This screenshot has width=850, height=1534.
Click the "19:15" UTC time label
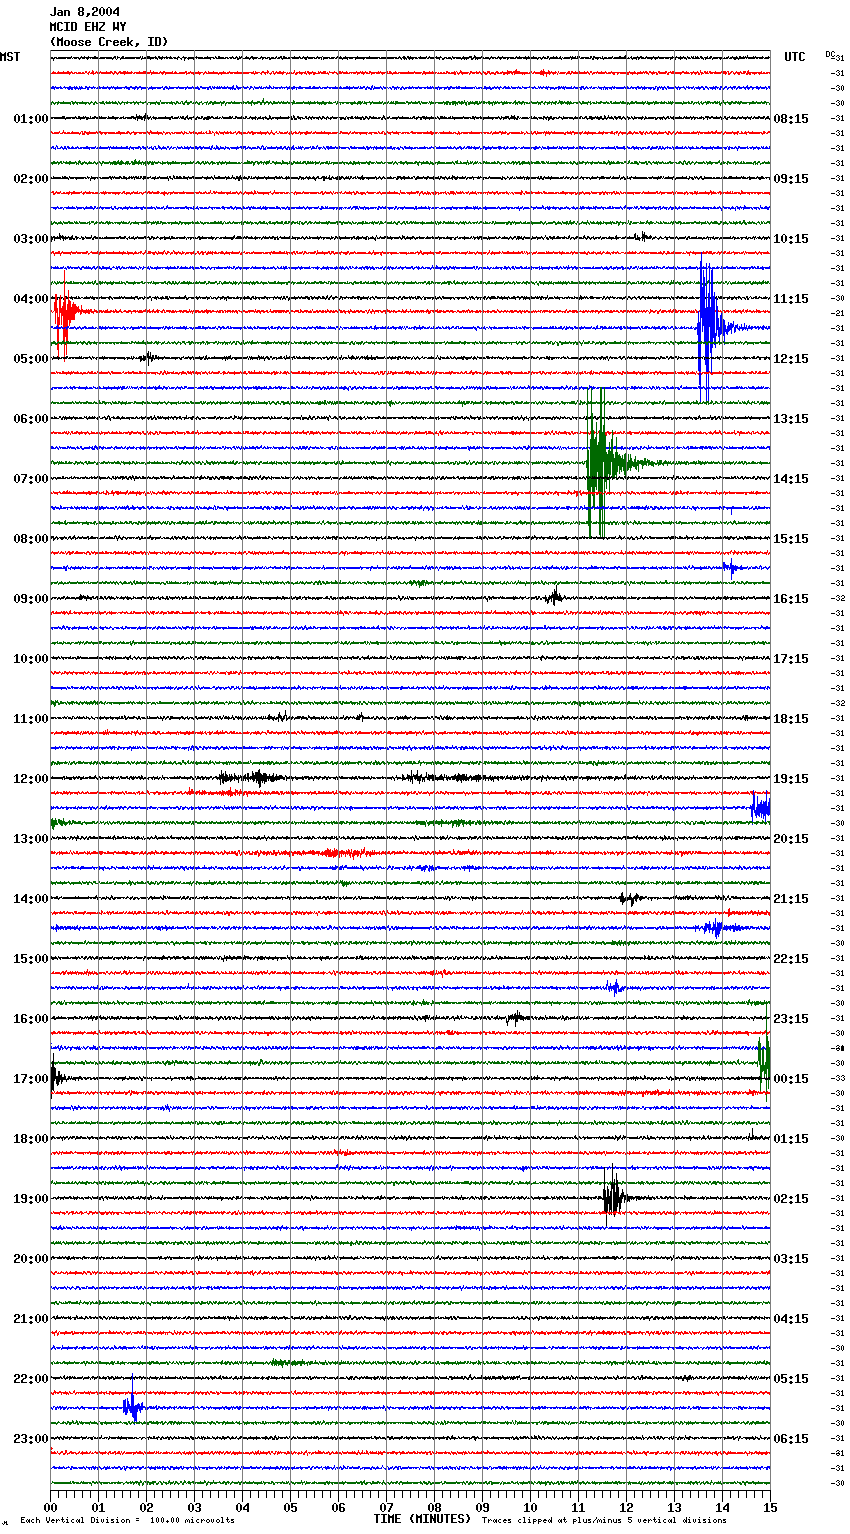tap(791, 779)
